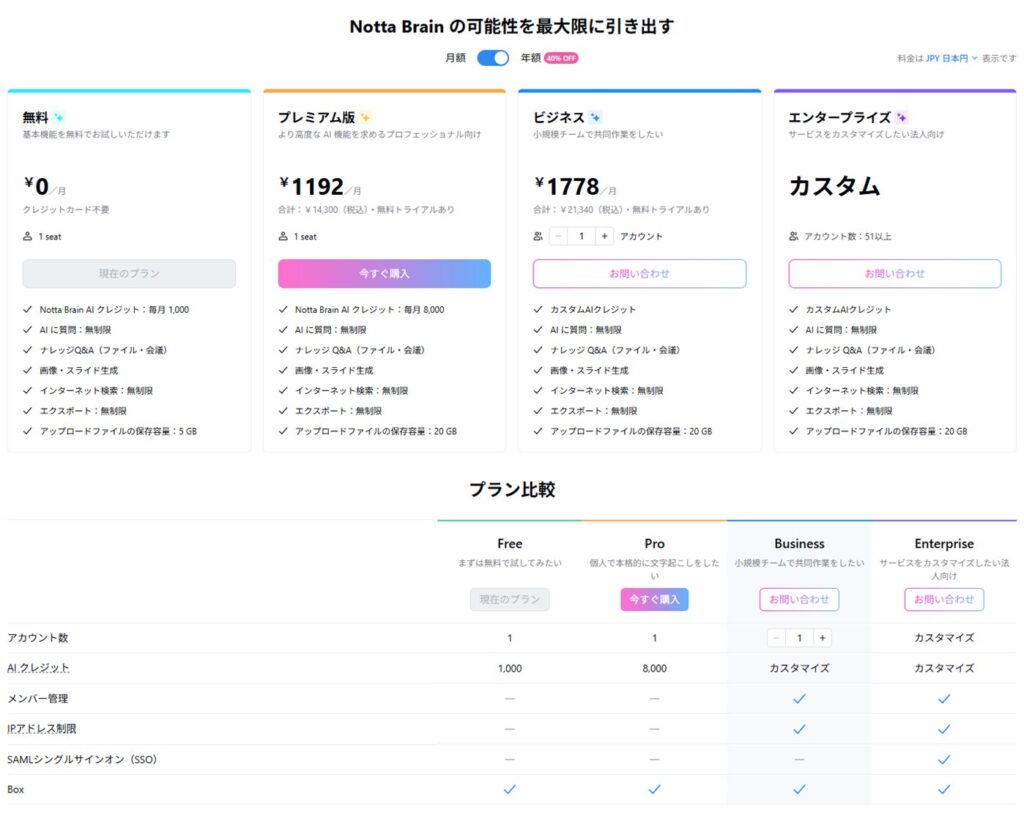This screenshot has height=824, width=1024.
Task: Click the seat icon in the プレミアム版 card
Action: [x=283, y=237]
